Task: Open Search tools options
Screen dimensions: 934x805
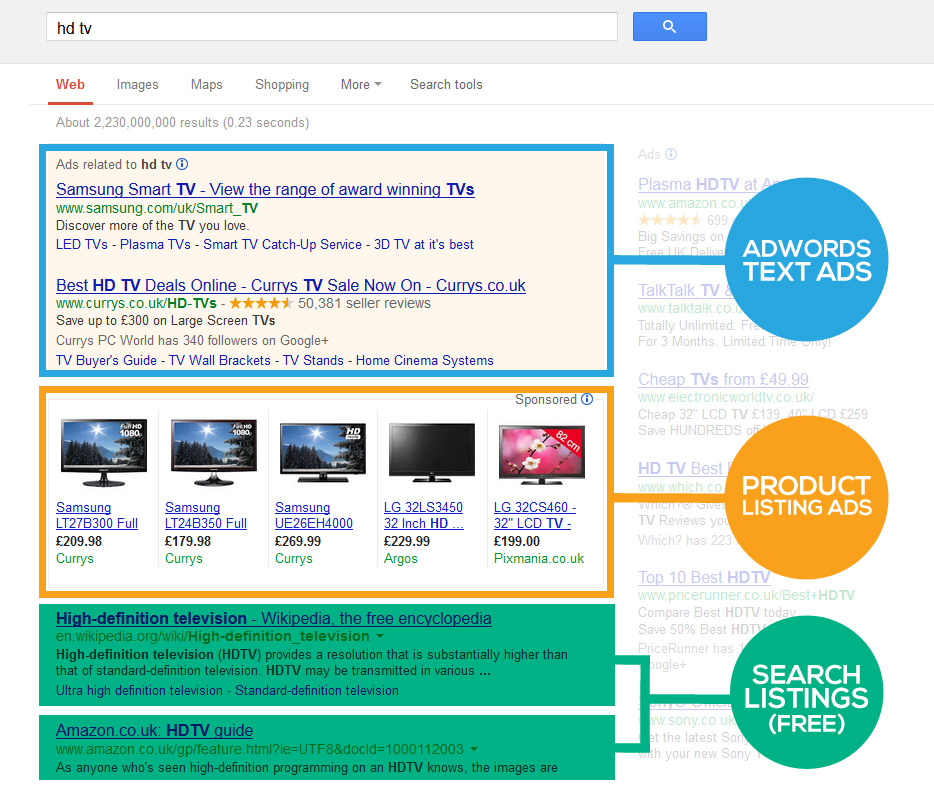Action: click(x=446, y=85)
